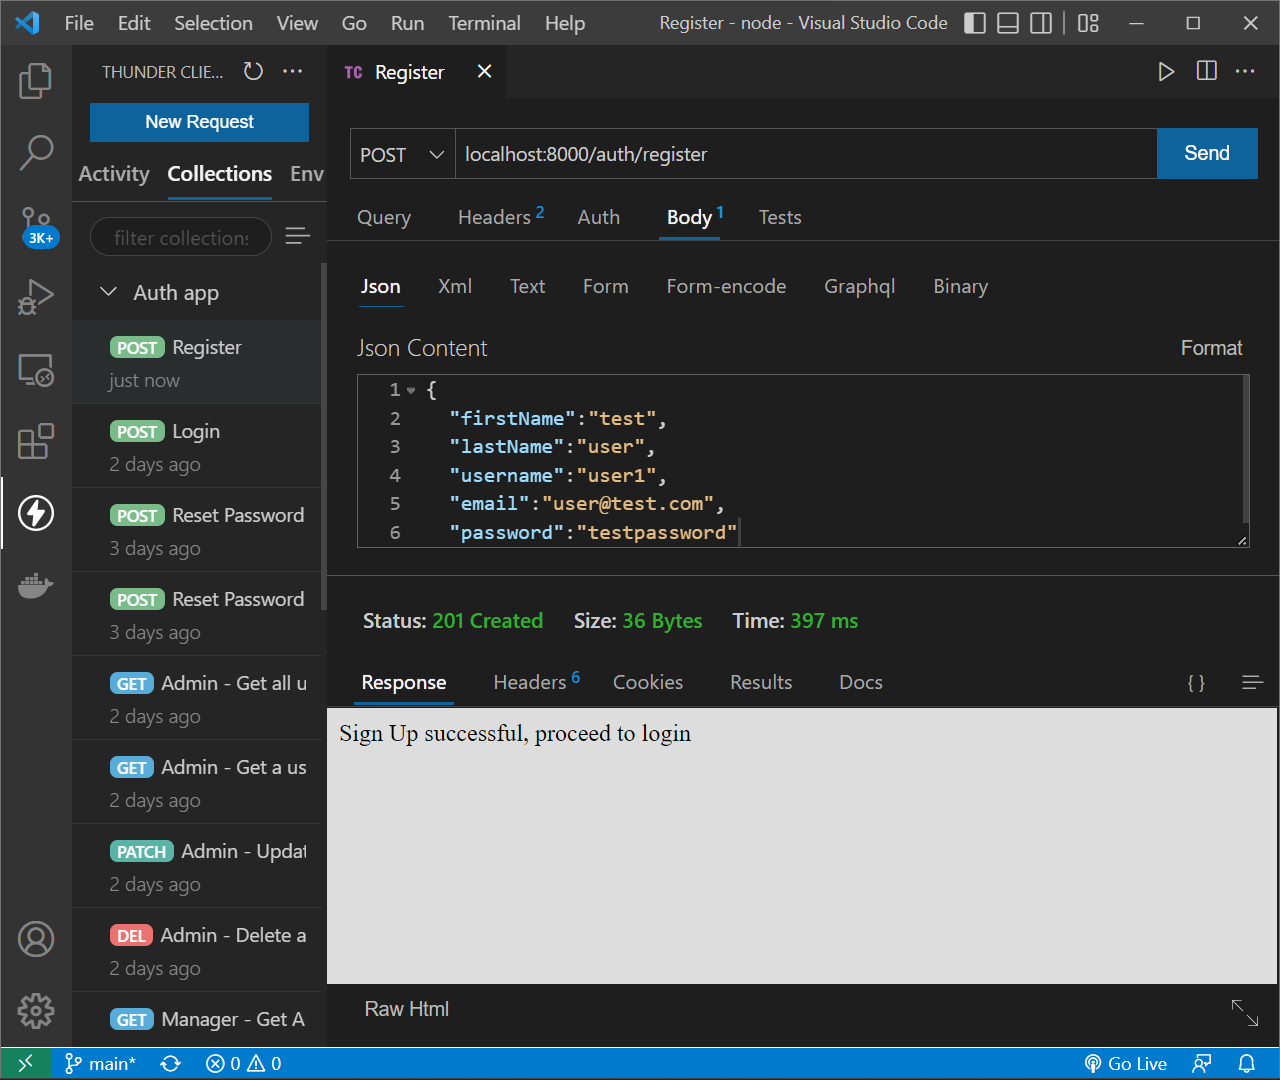Open the Docker extension icon
Screen dimensions: 1280x1080
point(36,586)
